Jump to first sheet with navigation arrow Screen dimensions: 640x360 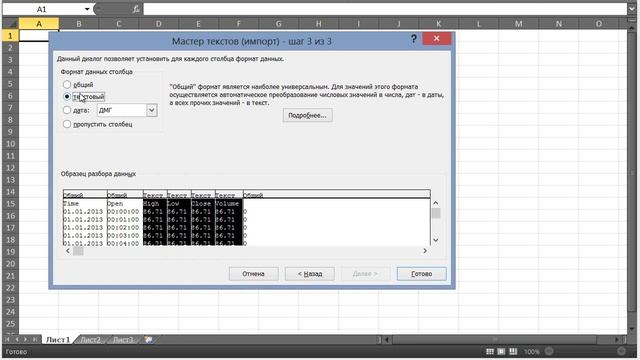[x=7, y=340]
